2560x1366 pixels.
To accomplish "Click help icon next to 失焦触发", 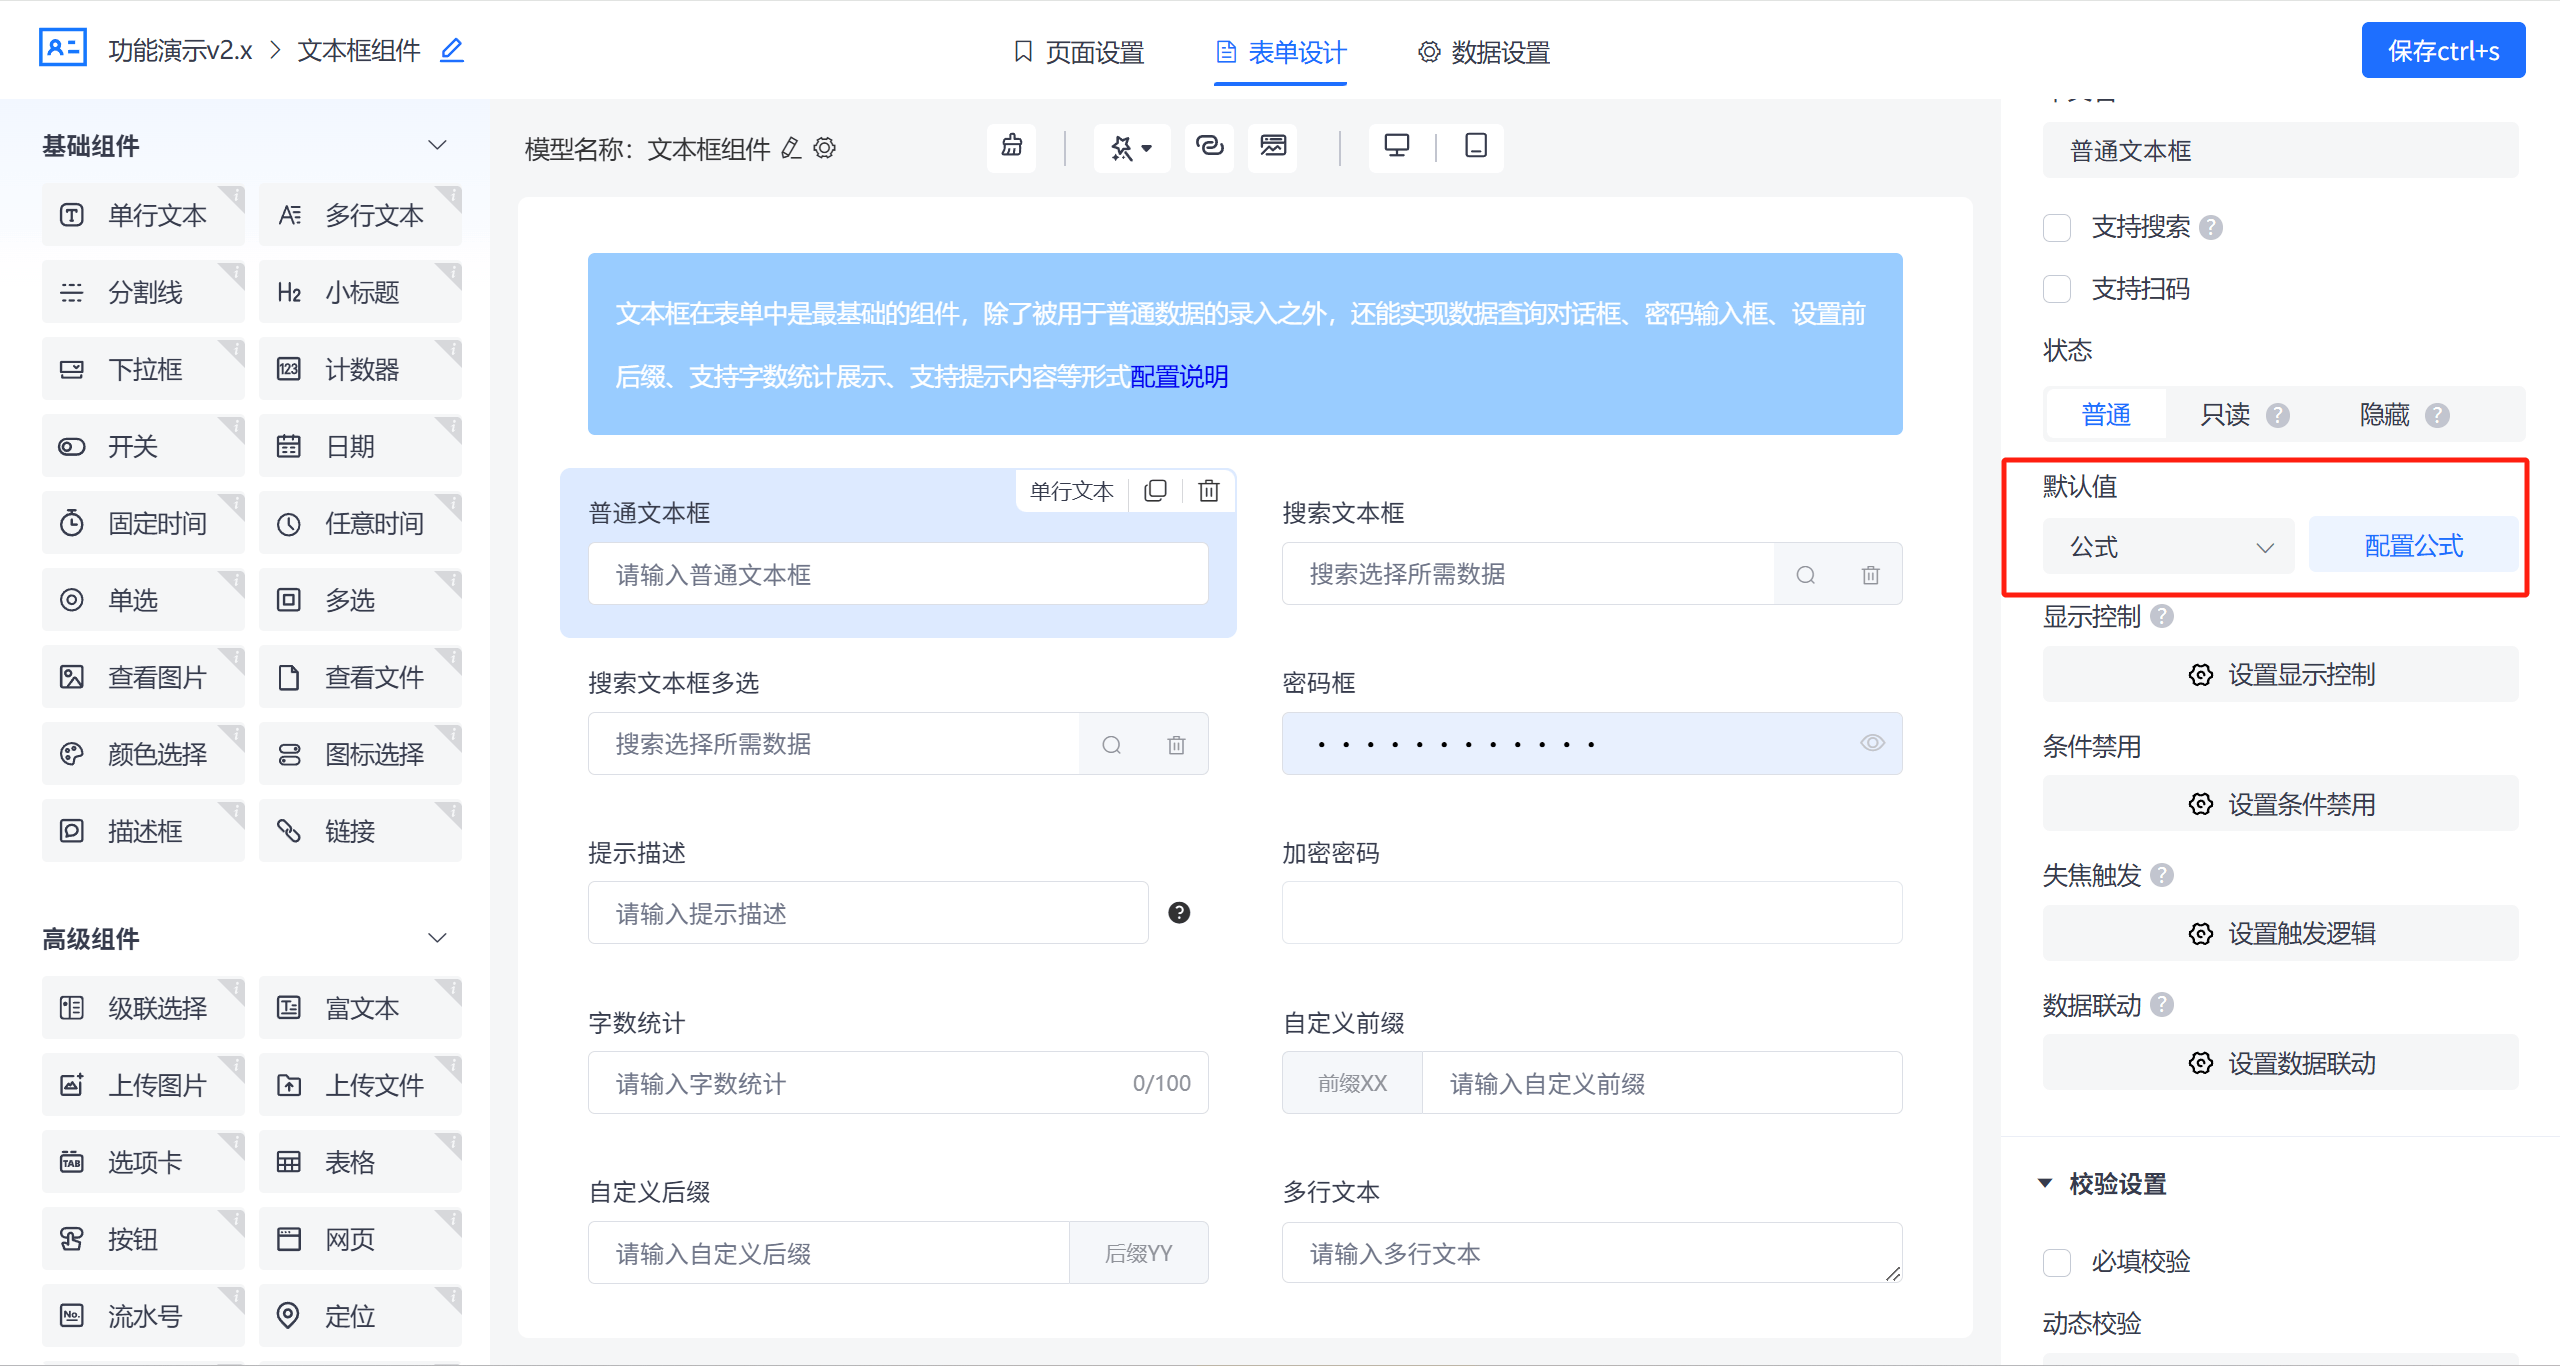I will [x=2162, y=875].
